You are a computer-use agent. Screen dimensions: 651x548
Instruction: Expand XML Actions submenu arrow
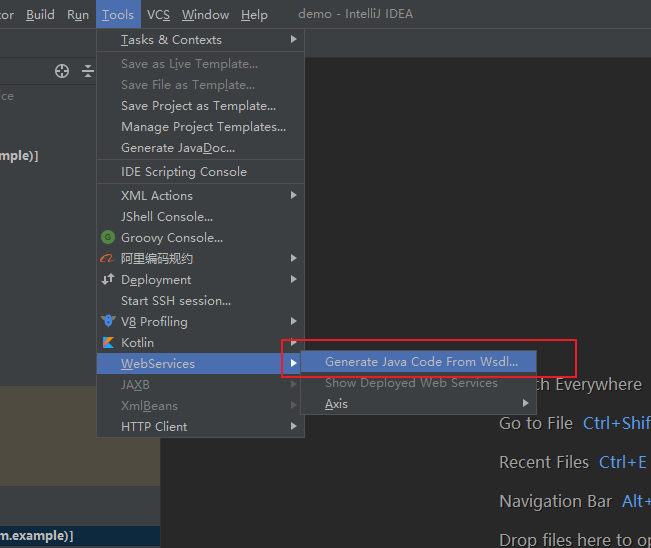[x=294, y=195]
